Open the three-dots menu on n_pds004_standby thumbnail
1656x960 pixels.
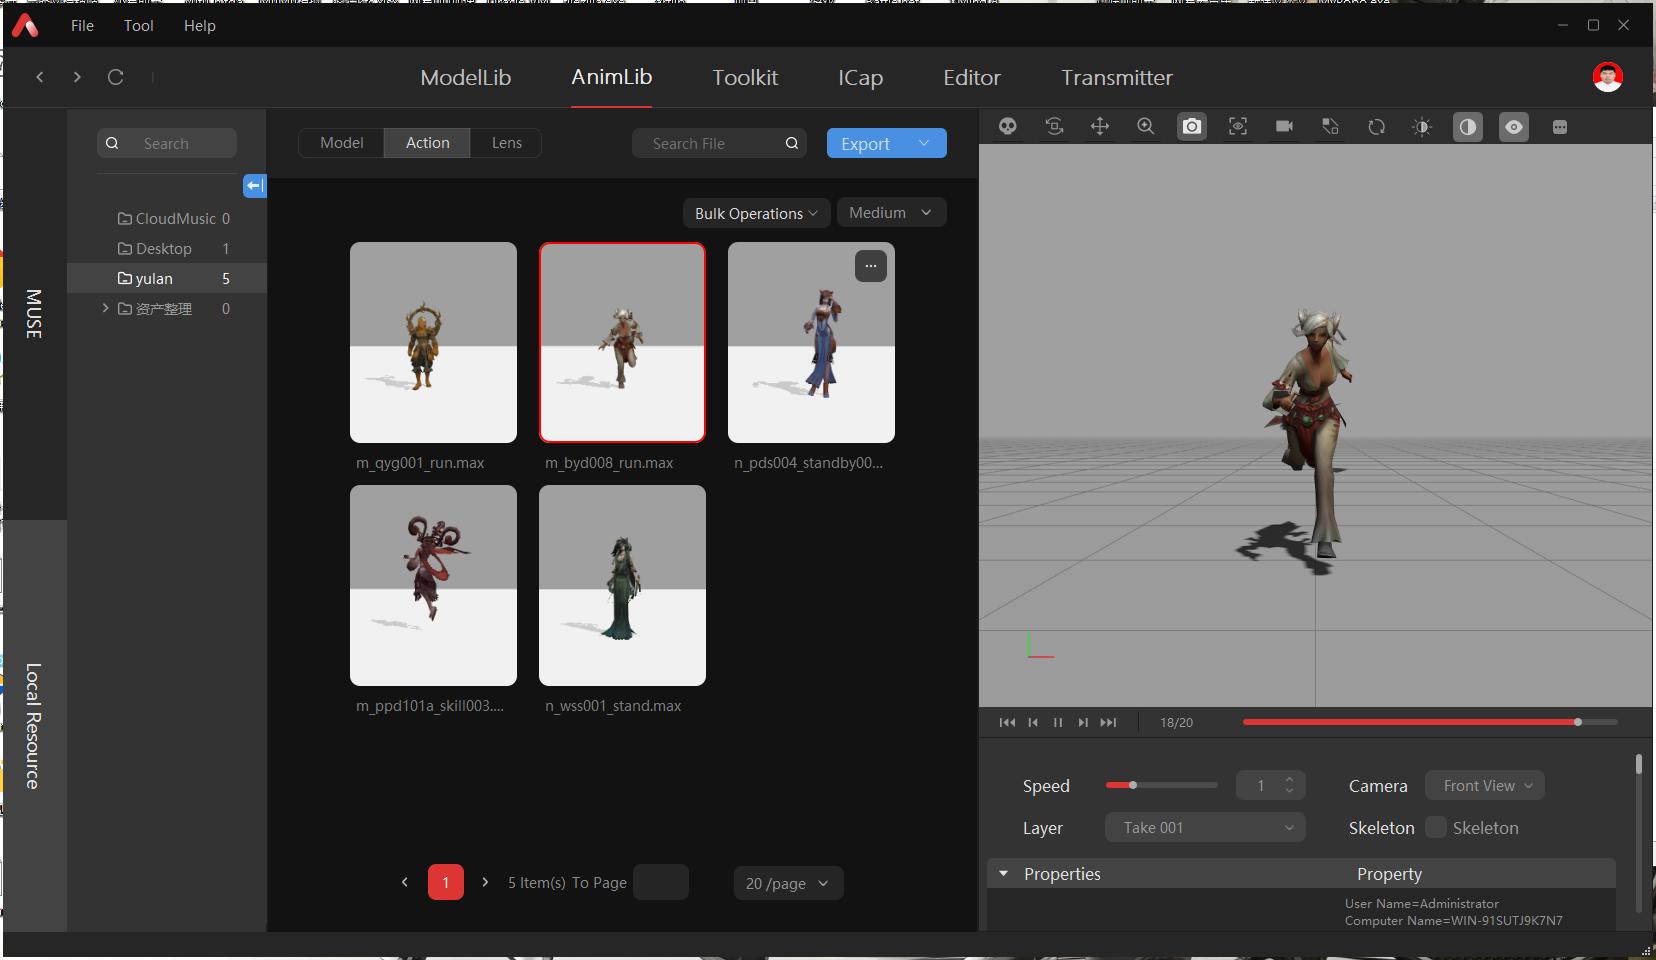871,266
